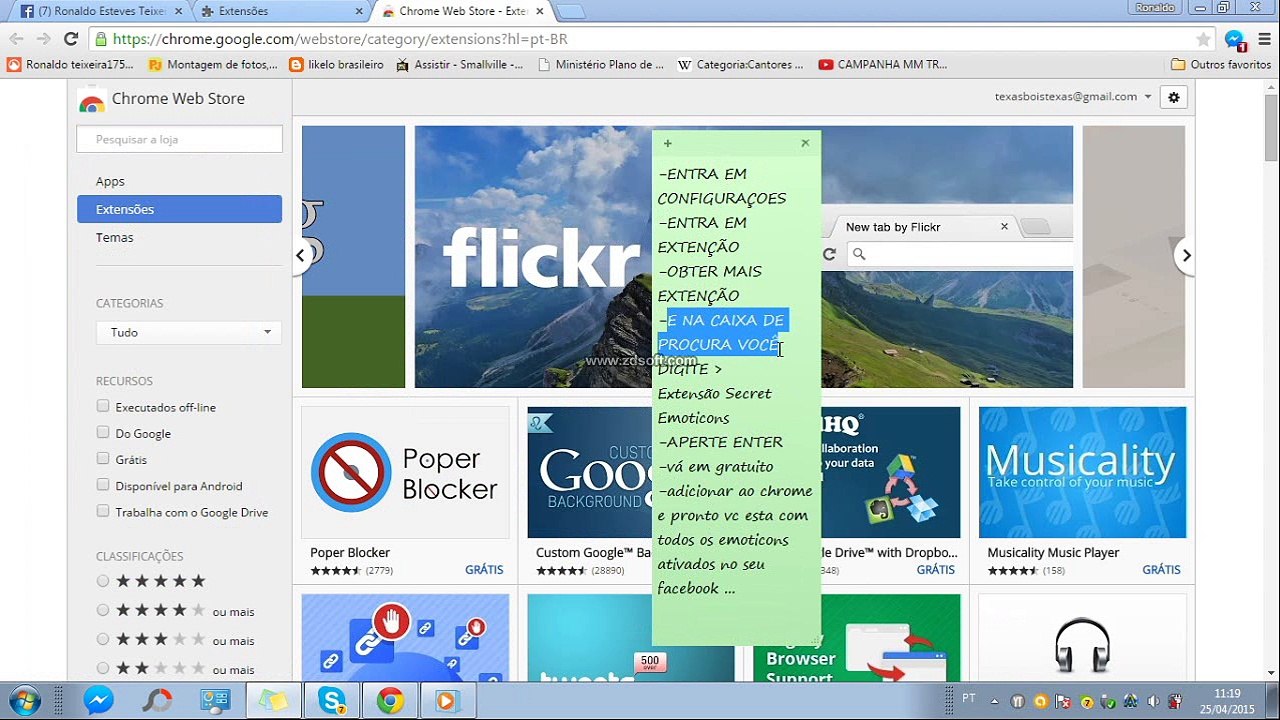Bookmark this page with the star icon
The image size is (1280, 720).
1203,39
